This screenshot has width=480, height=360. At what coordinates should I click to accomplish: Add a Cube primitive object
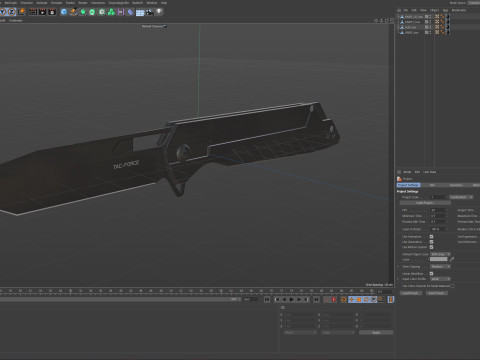click(64, 12)
